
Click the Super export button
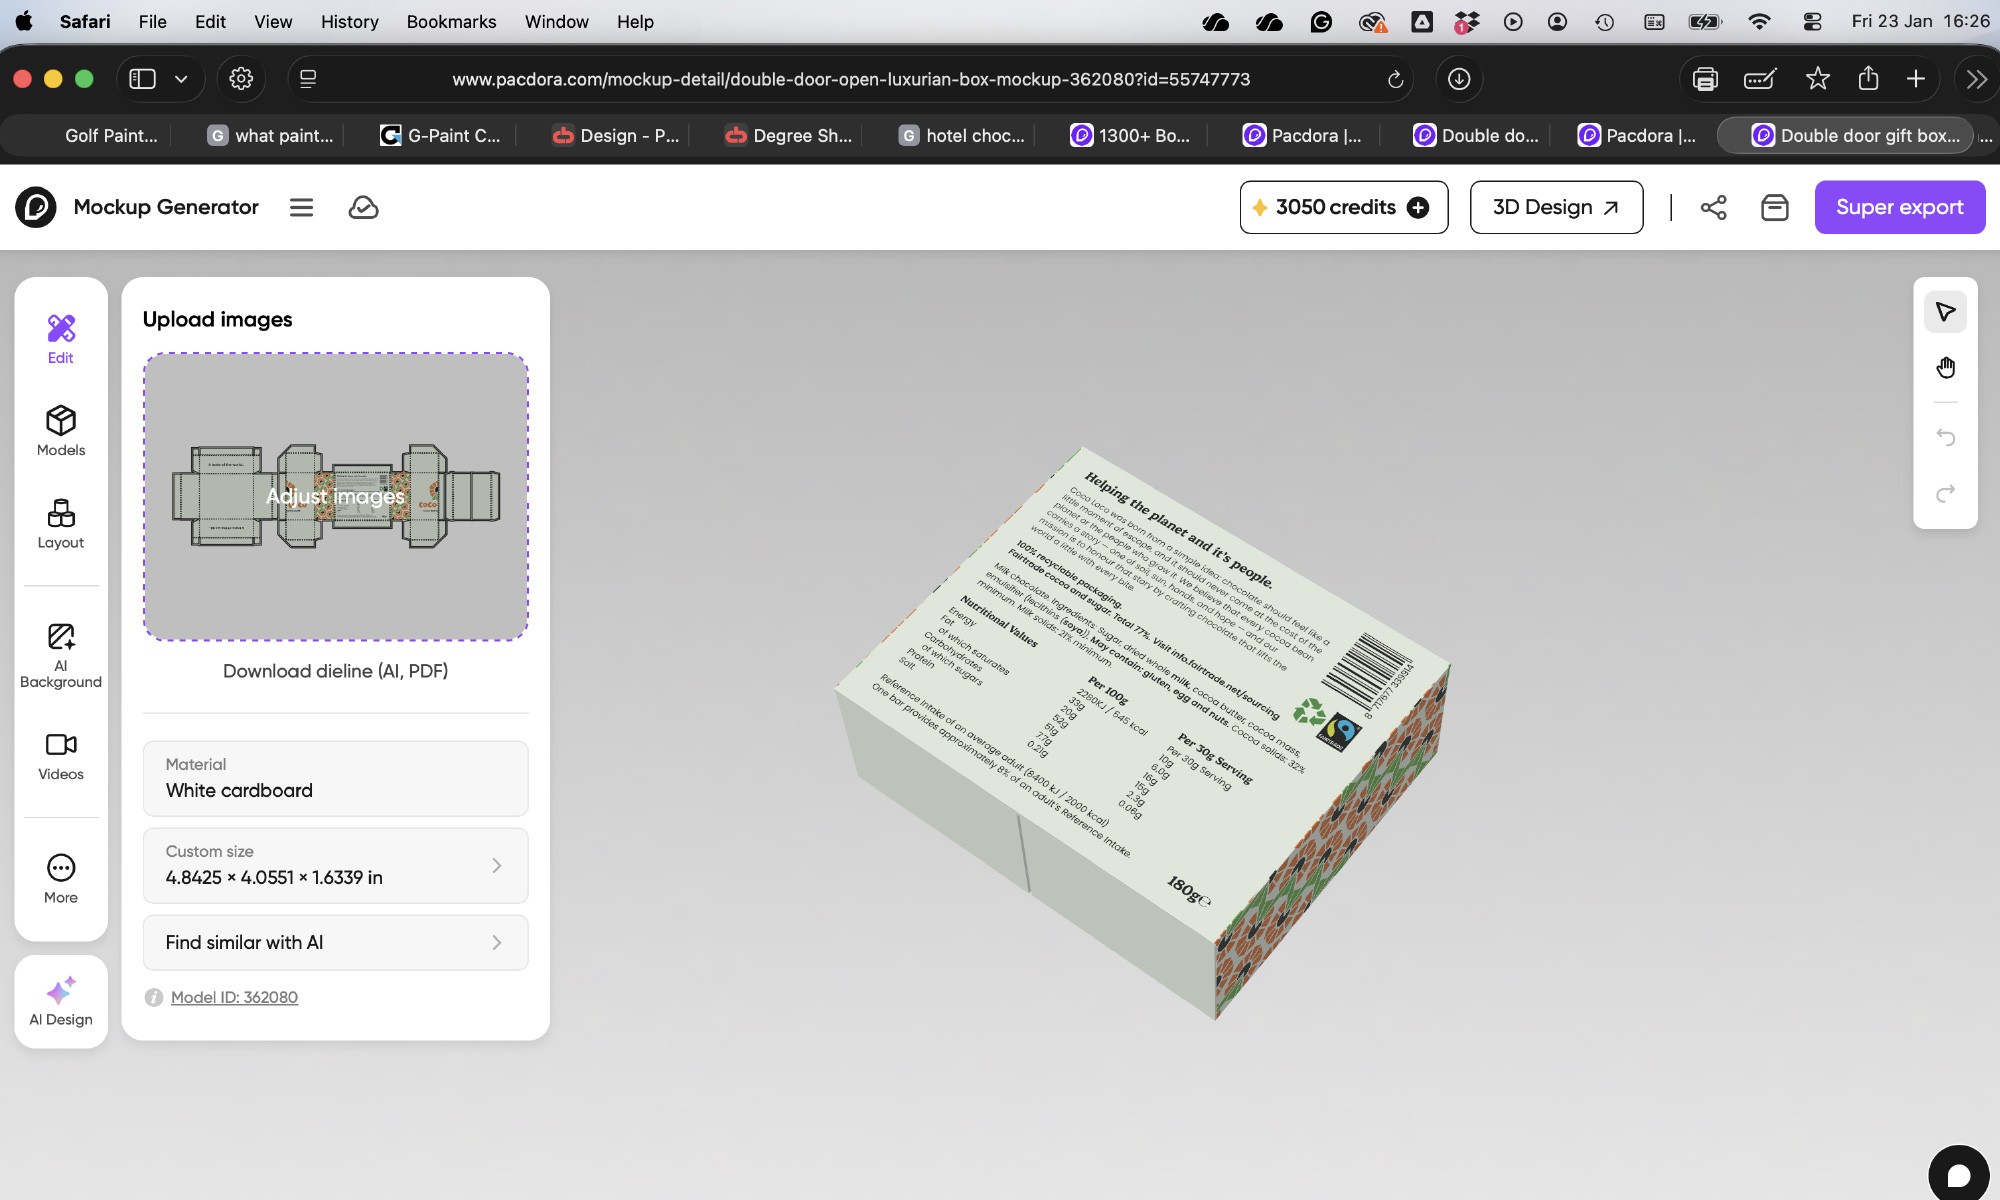[x=1899, y=207]
